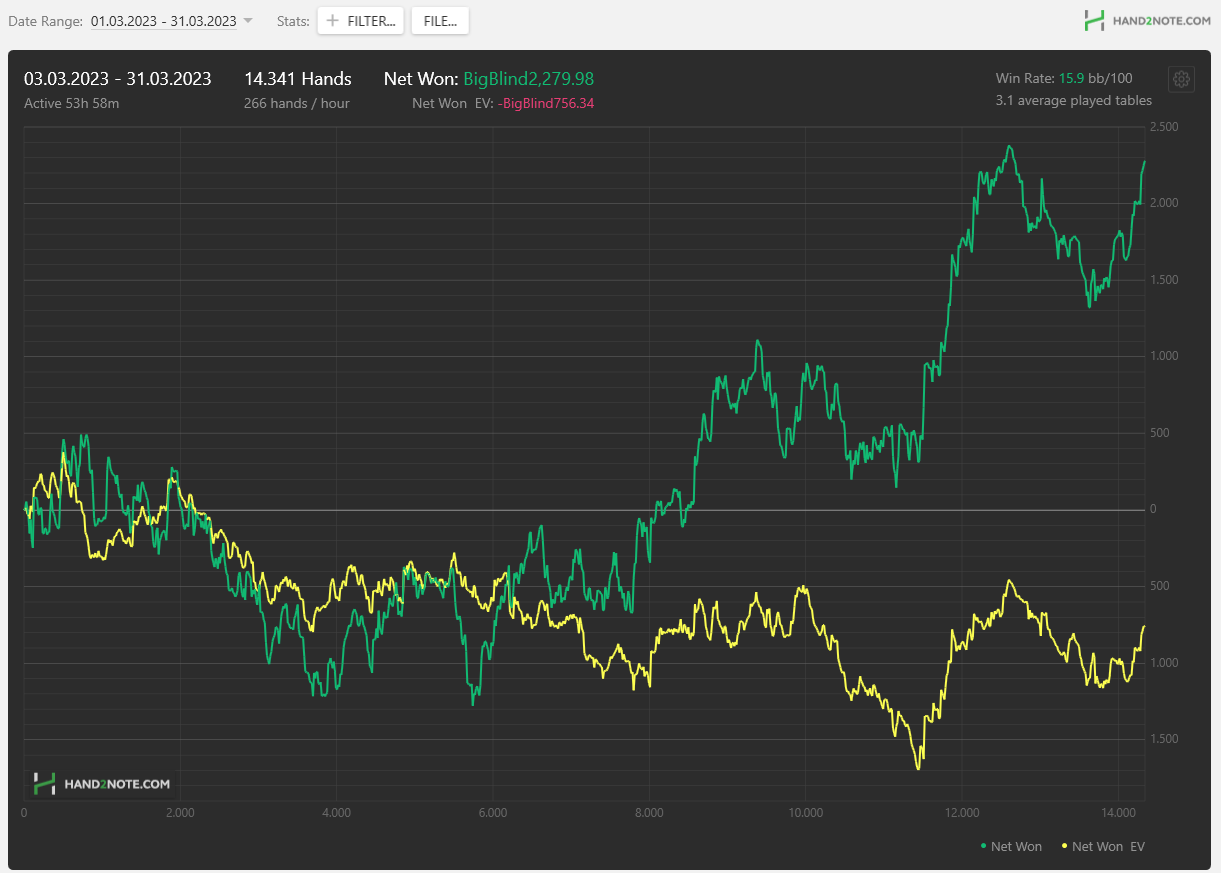Click the + FILTER... button

[x=361, y=21]
